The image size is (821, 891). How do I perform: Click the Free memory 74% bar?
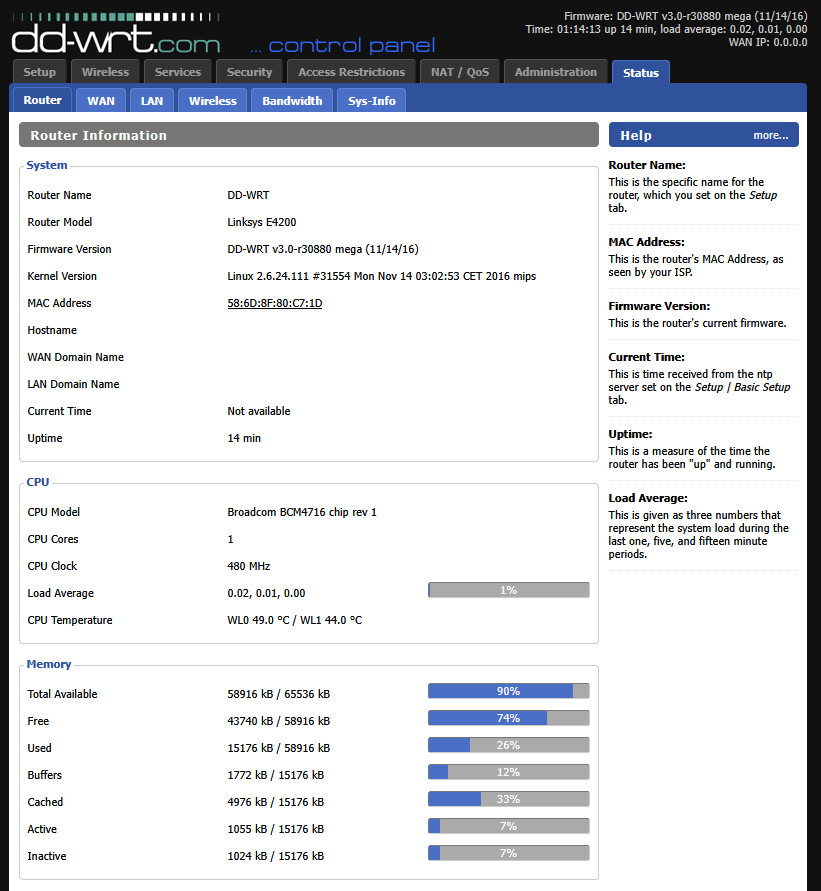click(509, 718)
